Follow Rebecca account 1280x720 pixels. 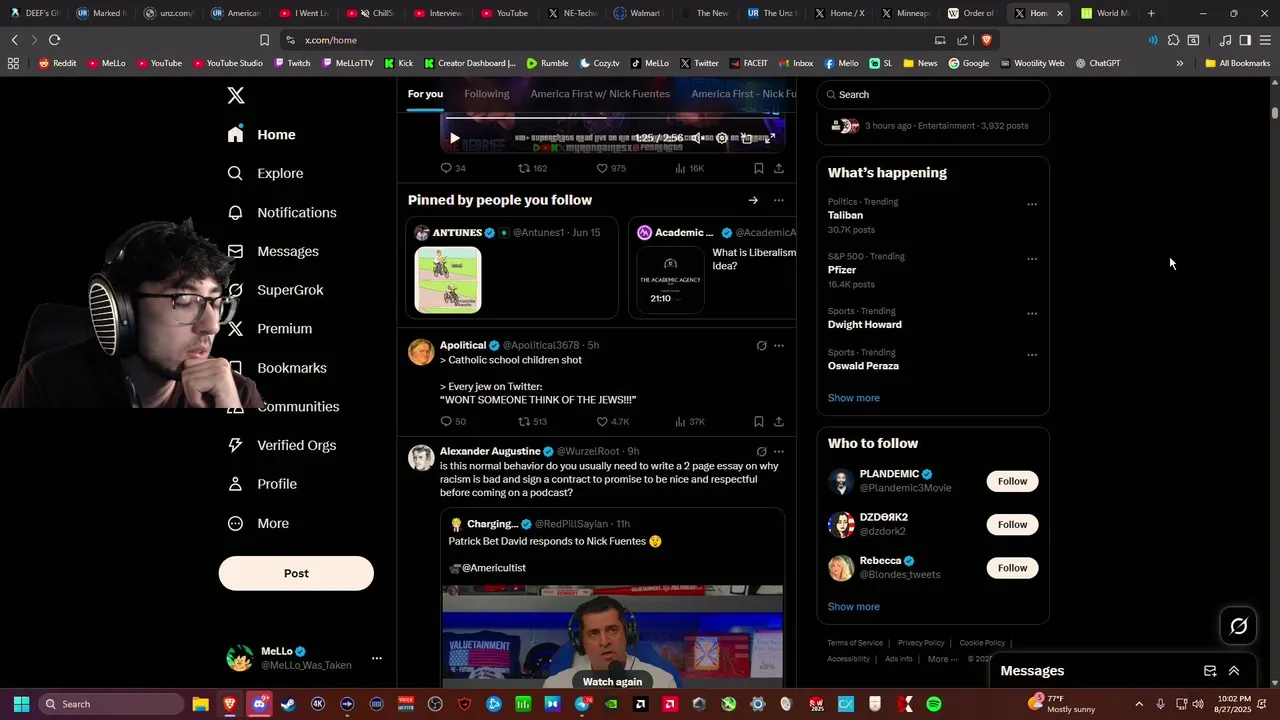1012,567
